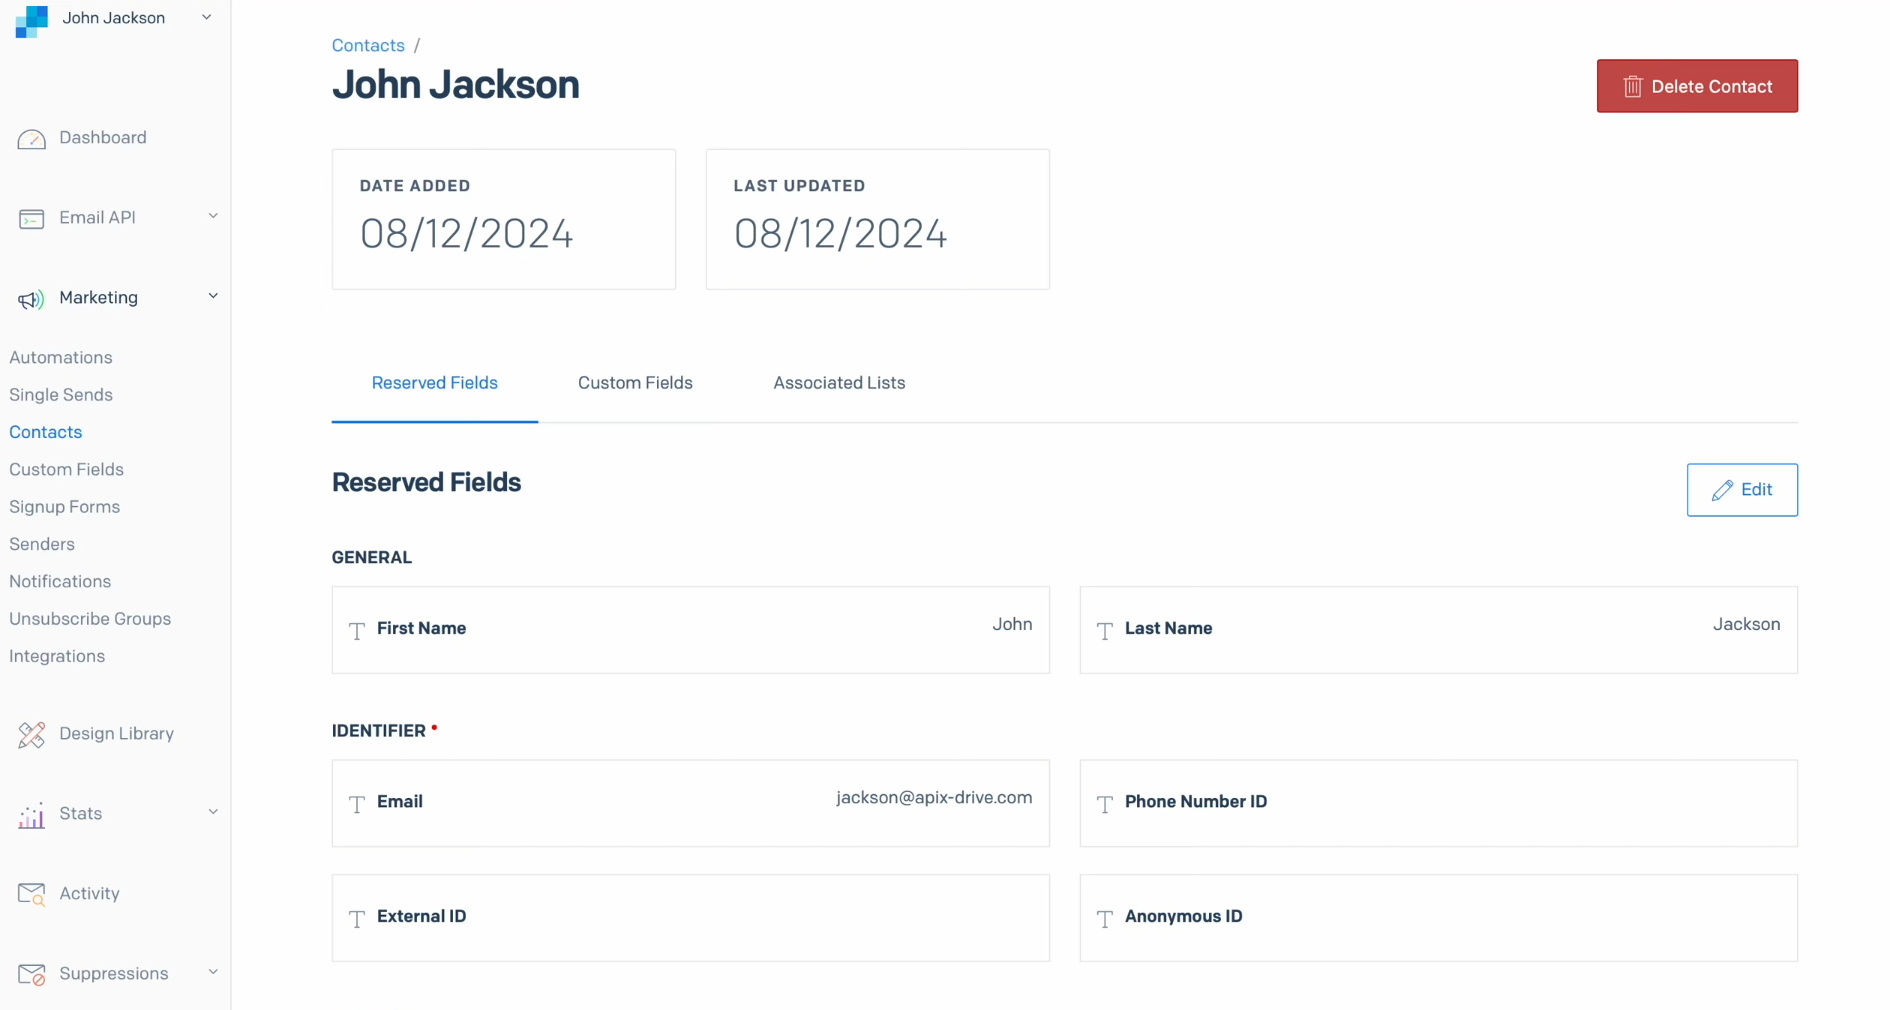Collapse the Marketing section chevron
Viewport: 1890px width, 1010px height.
(213, 296)
